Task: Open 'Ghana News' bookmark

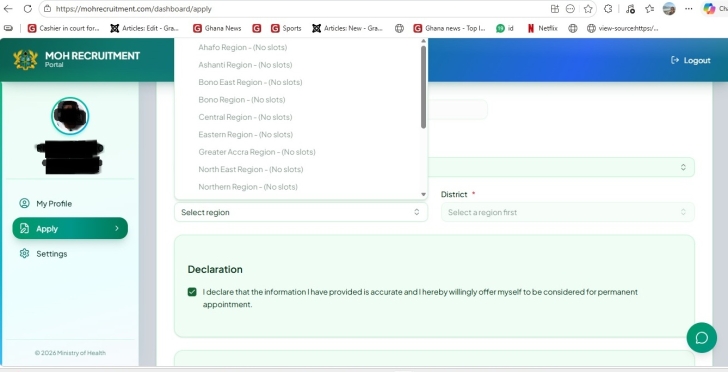Action: 217,28
